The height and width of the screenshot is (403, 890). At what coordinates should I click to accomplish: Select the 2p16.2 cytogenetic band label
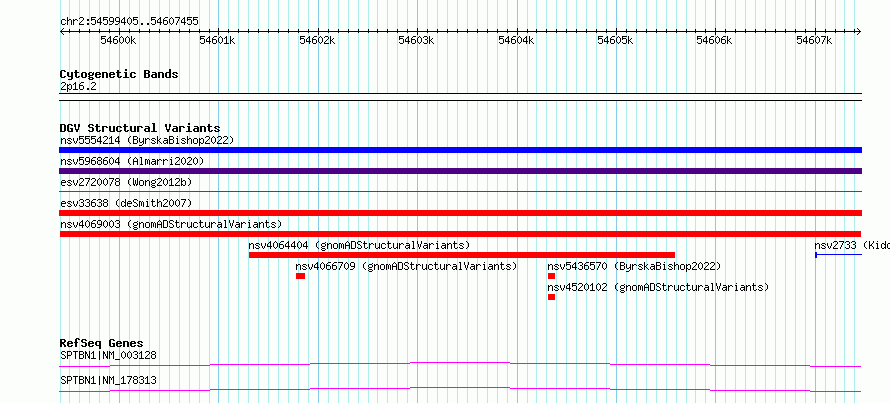click(x=78, y=86)
